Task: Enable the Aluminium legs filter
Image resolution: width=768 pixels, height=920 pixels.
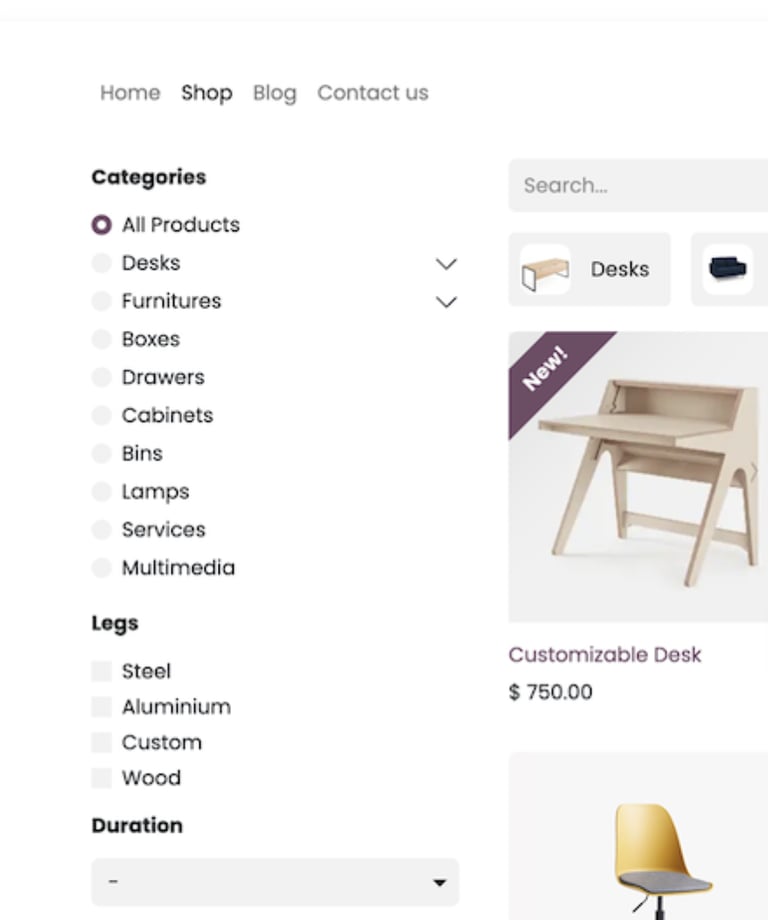Action: (x=102, y=707)
